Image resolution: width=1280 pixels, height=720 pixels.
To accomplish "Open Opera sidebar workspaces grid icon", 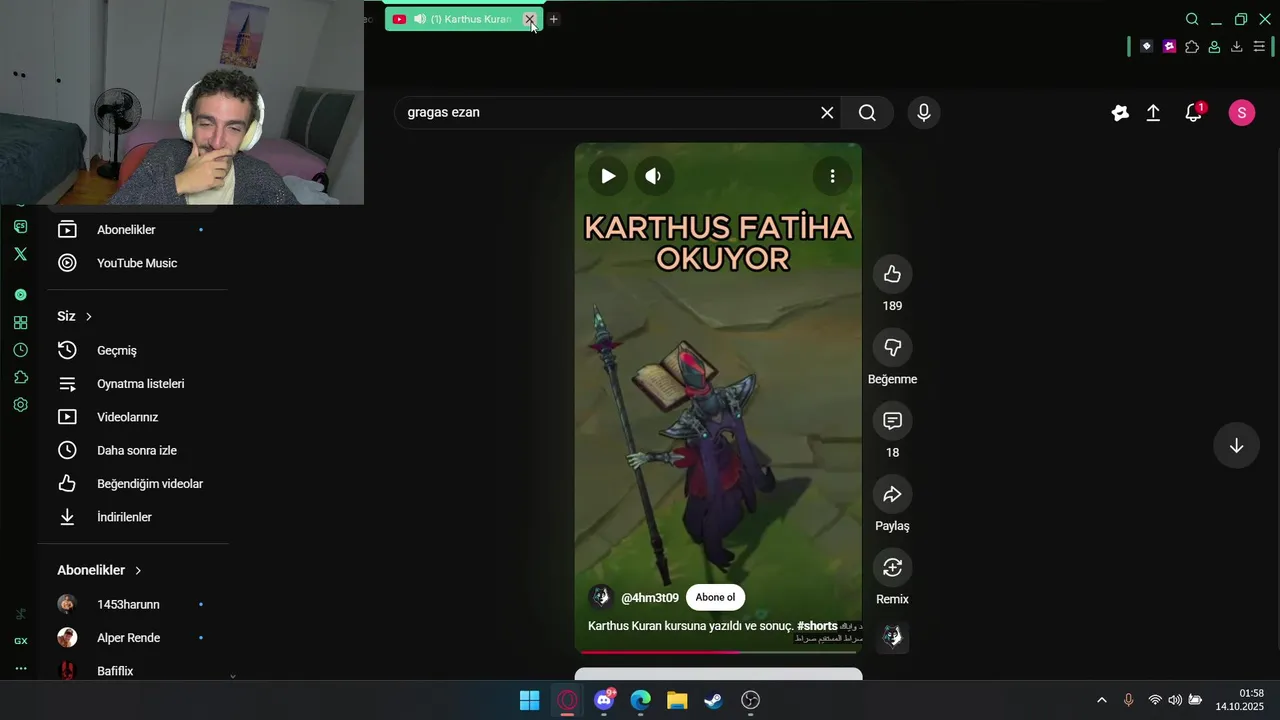I will pyautogui.click(x=20, y=322).
